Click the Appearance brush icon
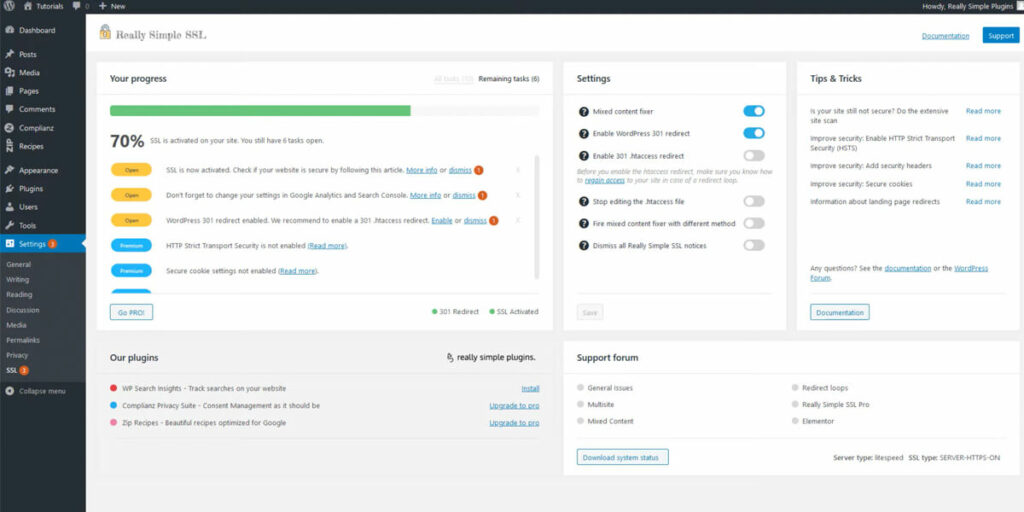 pos(10,170)
